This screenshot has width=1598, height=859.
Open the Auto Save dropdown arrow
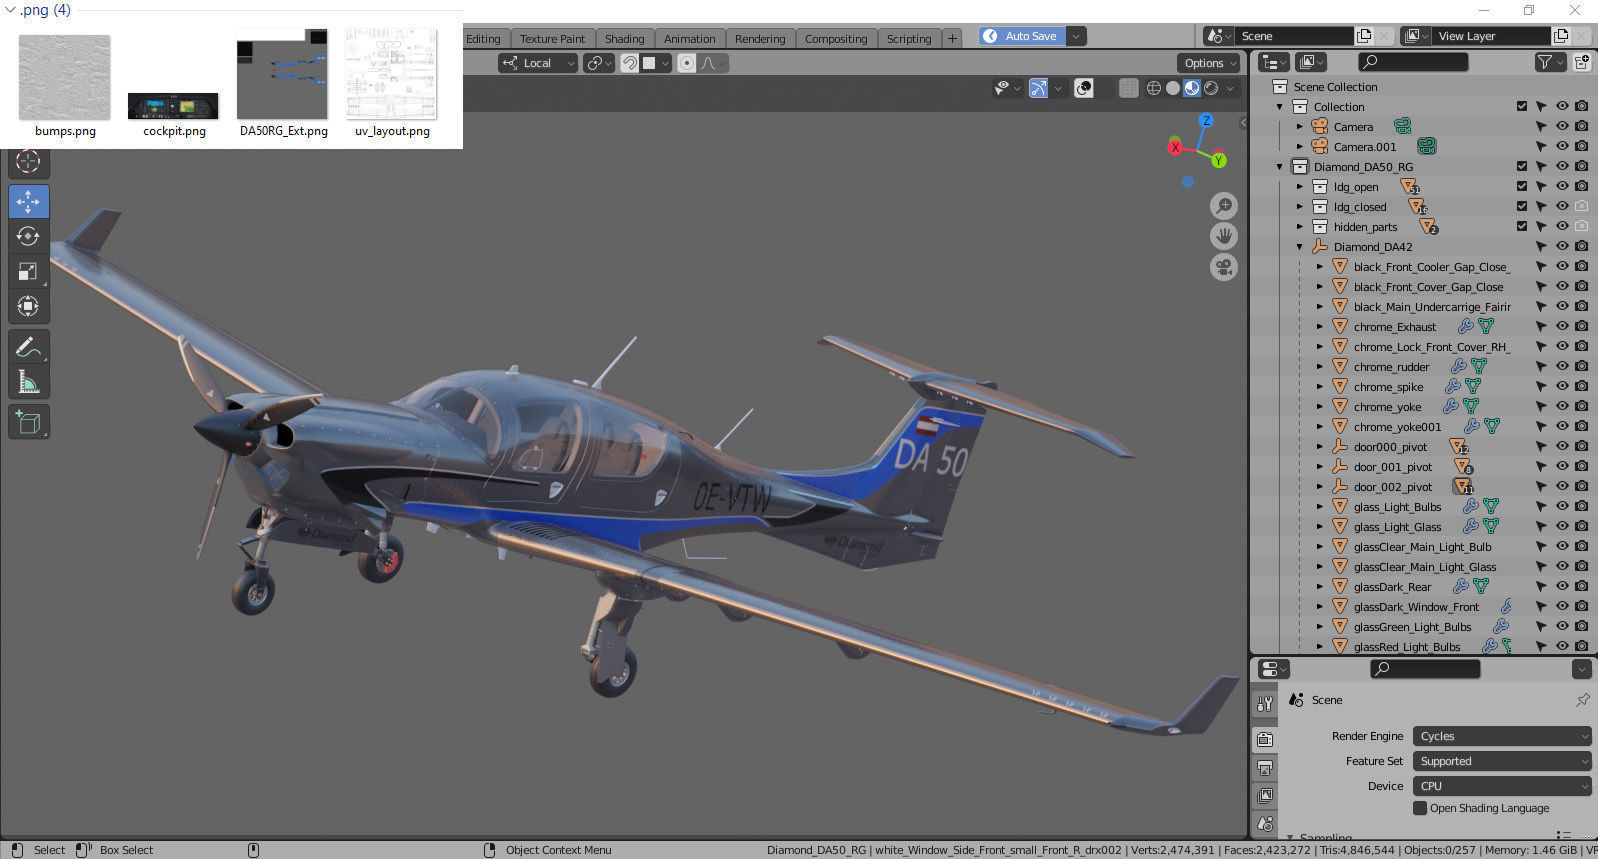click(x=1076, y=36)
